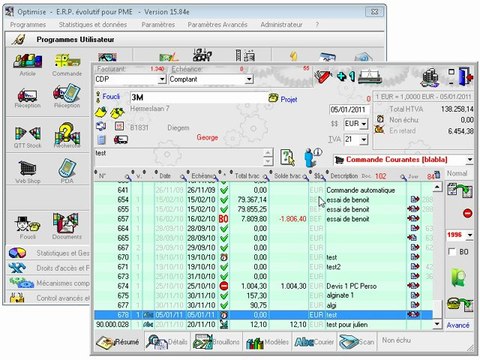
Task: Open the ? help menu
Action: (x=317, y=25)
